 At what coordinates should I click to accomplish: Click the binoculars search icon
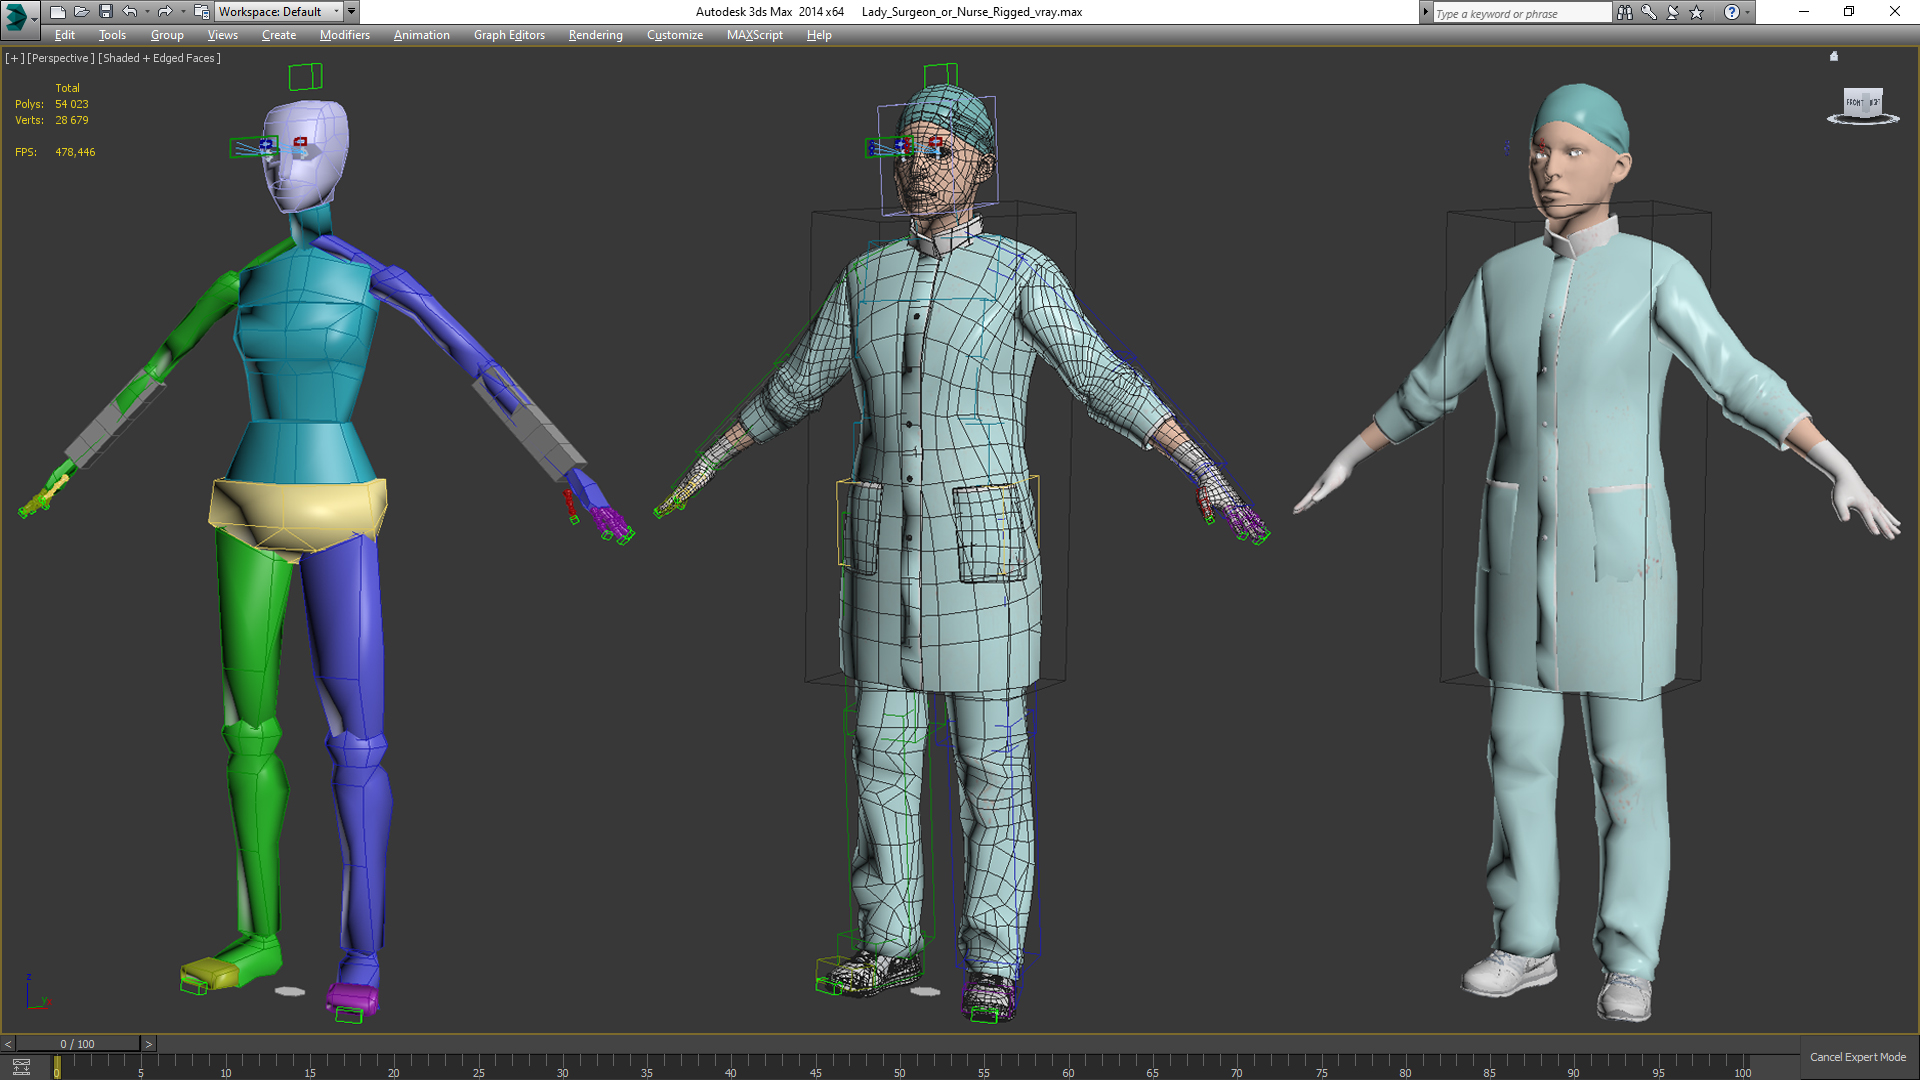1624,12
